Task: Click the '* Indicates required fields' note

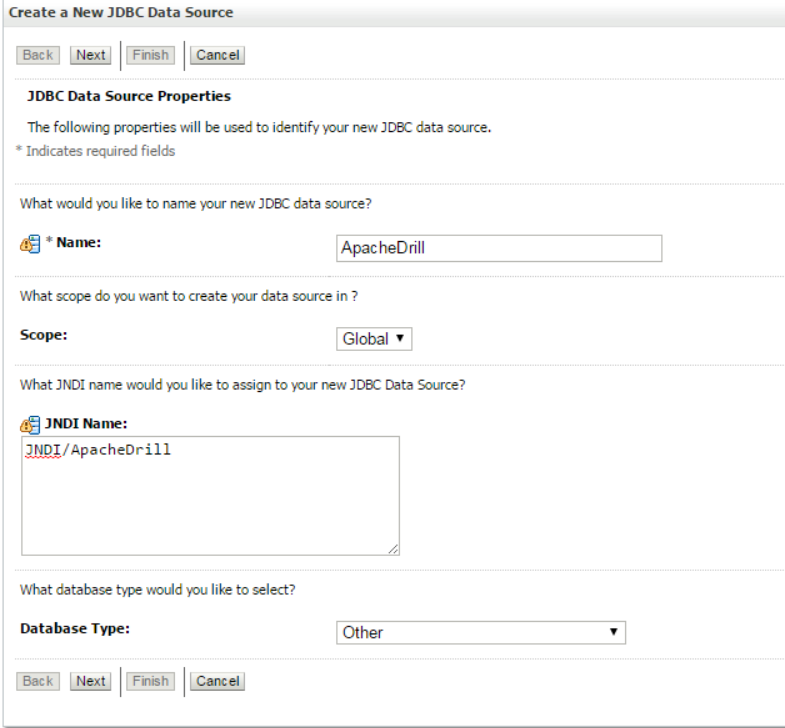Action: coord(96,151)
